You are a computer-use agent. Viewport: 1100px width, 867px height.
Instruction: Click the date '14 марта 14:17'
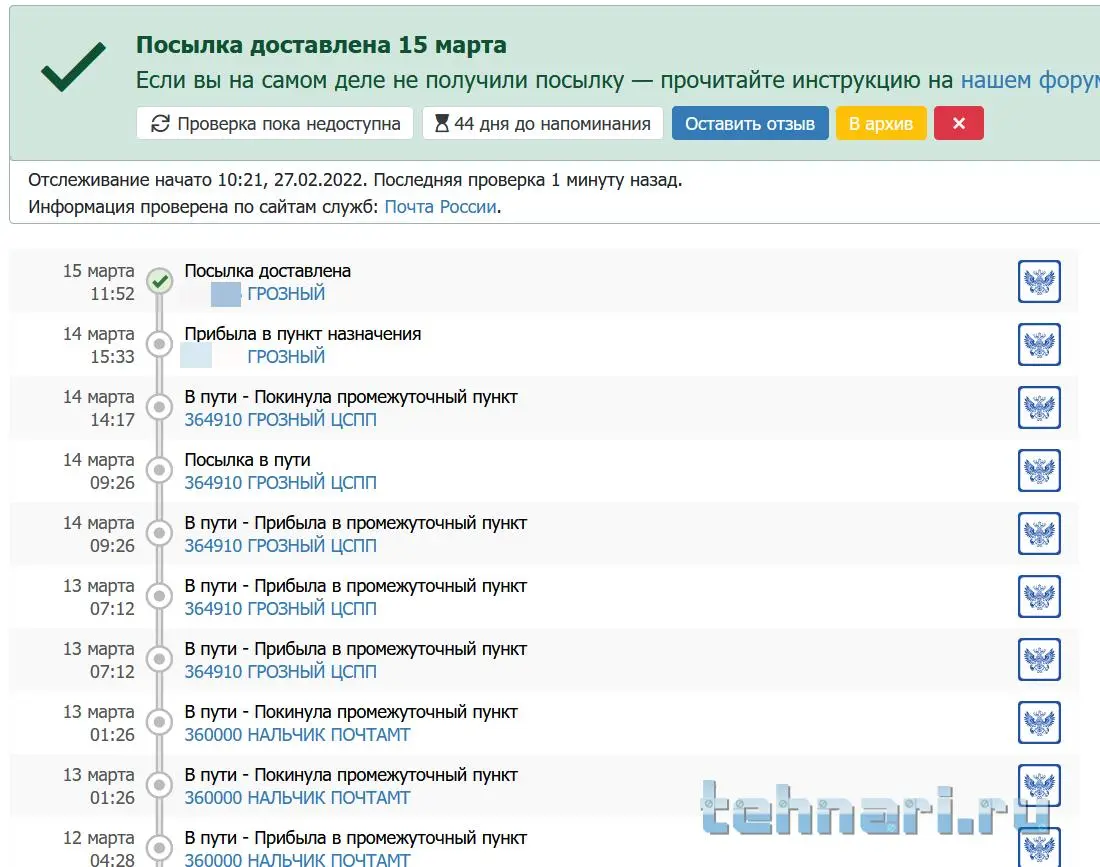[x=99, y=408]
